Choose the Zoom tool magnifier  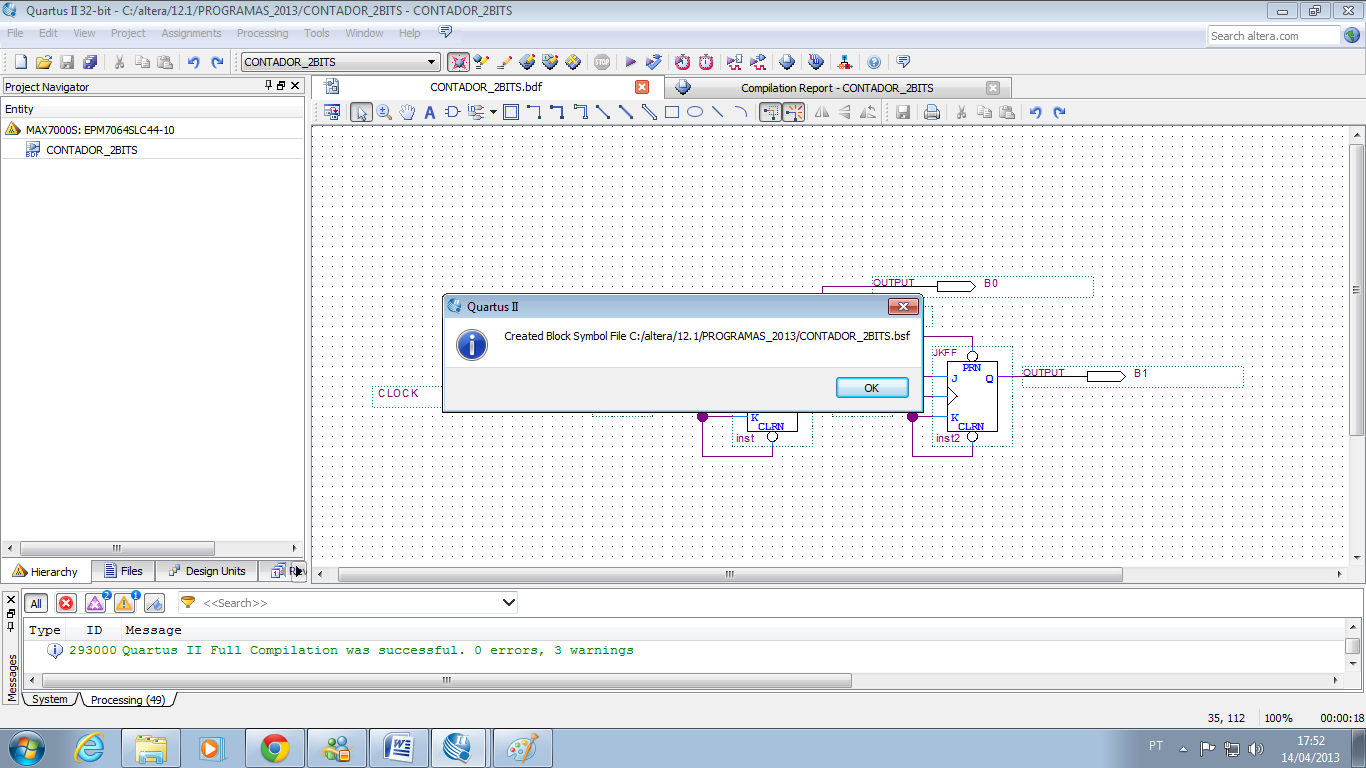coord(384,112)
